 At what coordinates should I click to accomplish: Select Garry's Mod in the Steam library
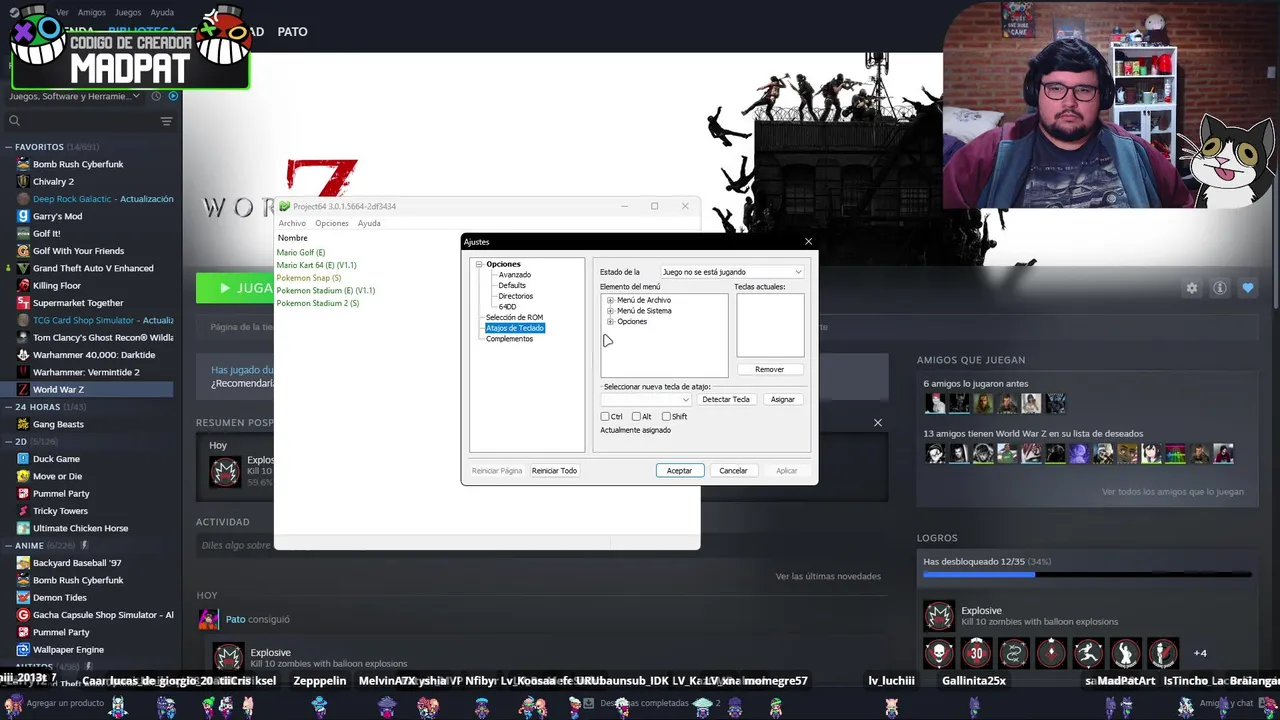click(57, 216)
